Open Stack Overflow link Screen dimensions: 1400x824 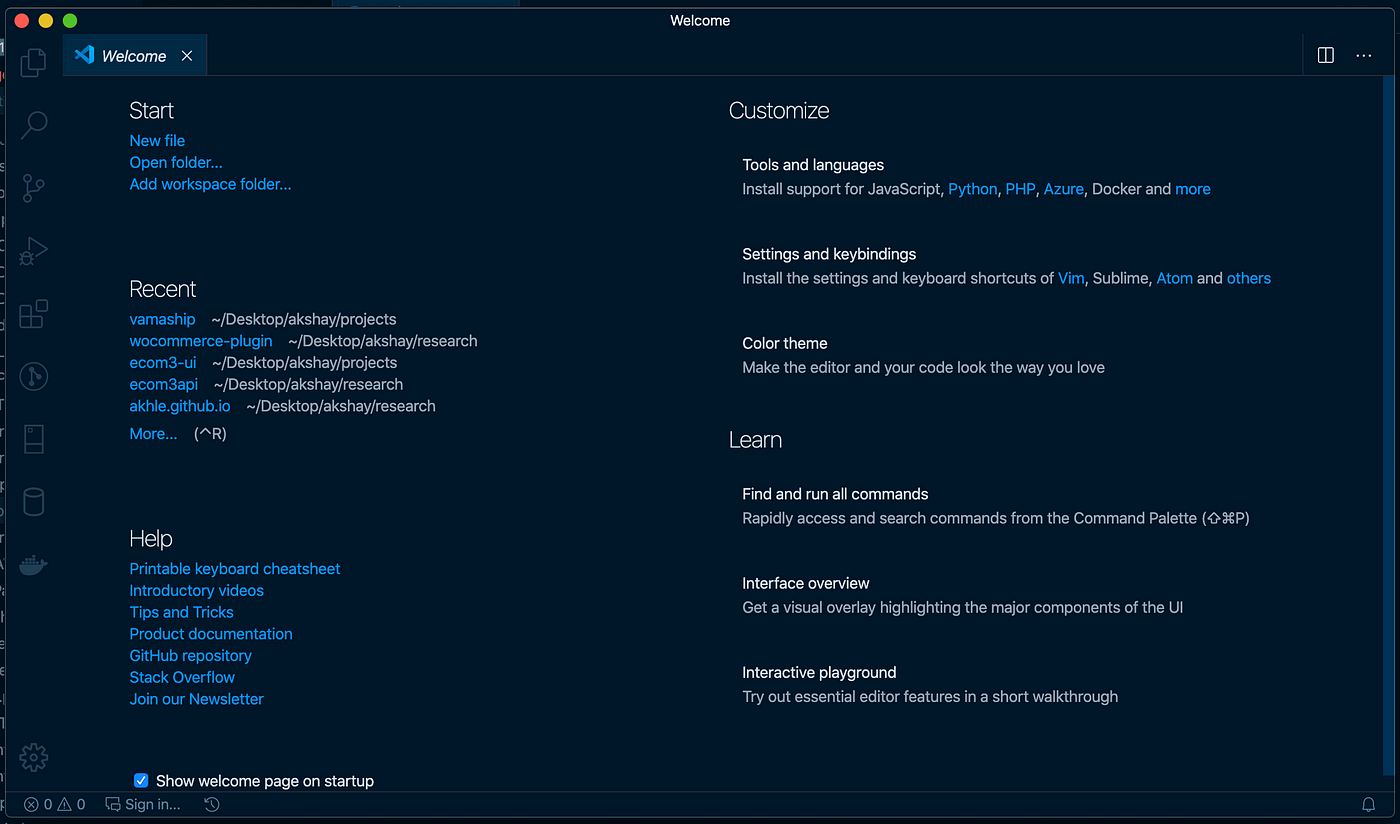click(182, 677)
